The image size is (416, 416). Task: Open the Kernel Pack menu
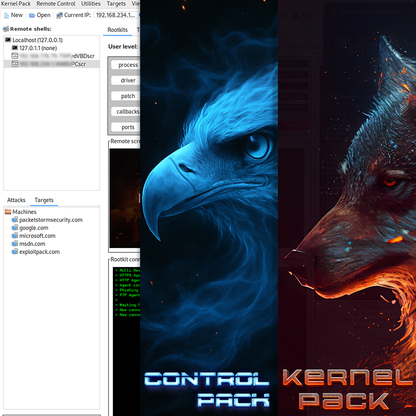click(x=16, y=4)
